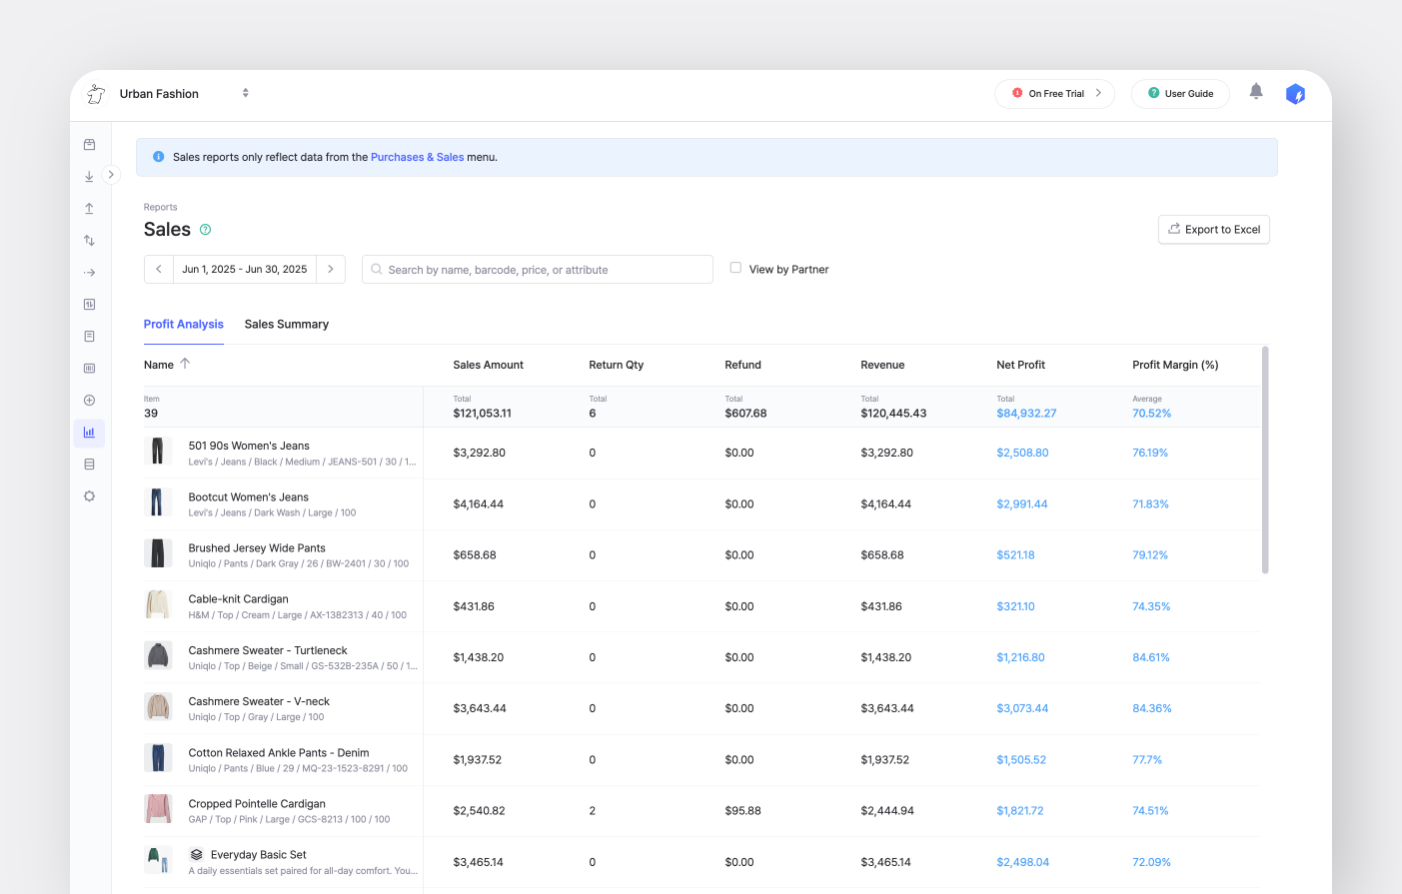Open the Settings gear icon in sidebar
This screenshot has height=894, width=1402.
pyautogui.click(x=89, y=496)
